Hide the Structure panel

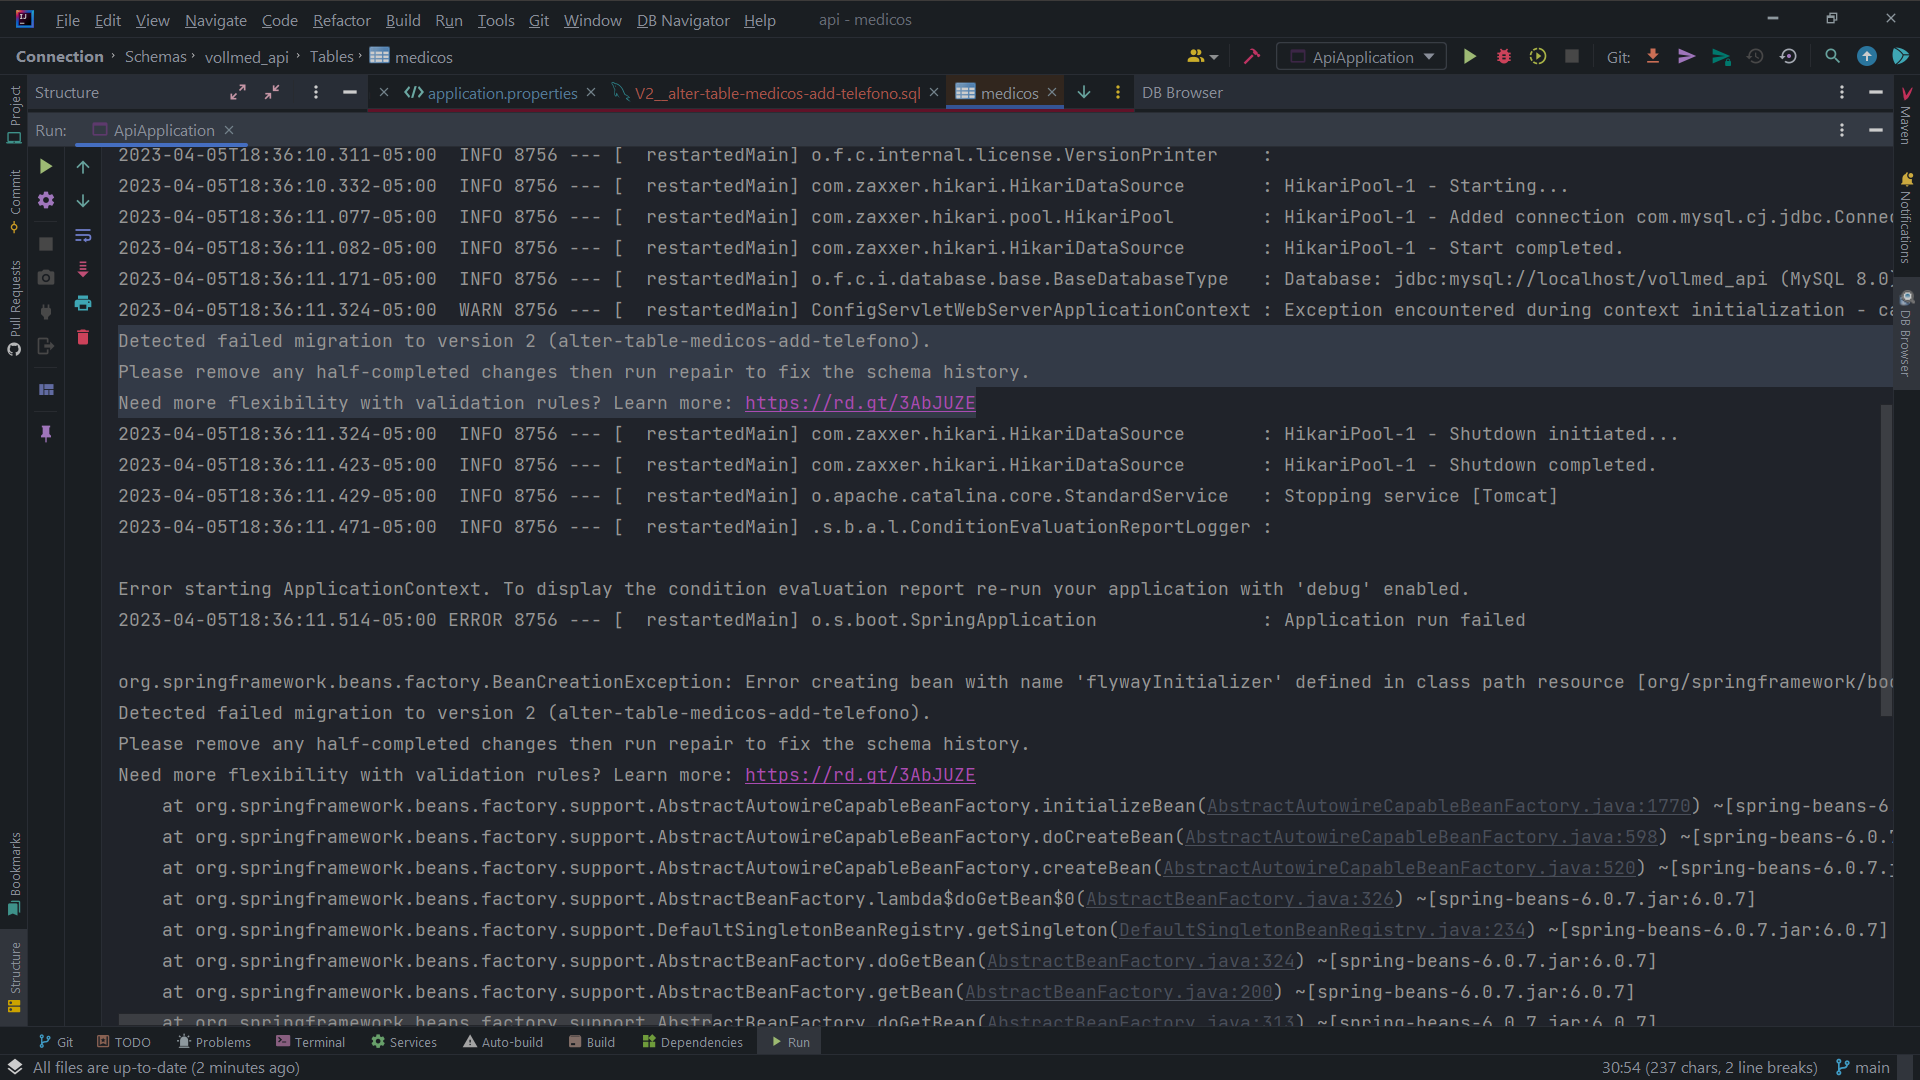pyautogui.click(x=349, y=92)
